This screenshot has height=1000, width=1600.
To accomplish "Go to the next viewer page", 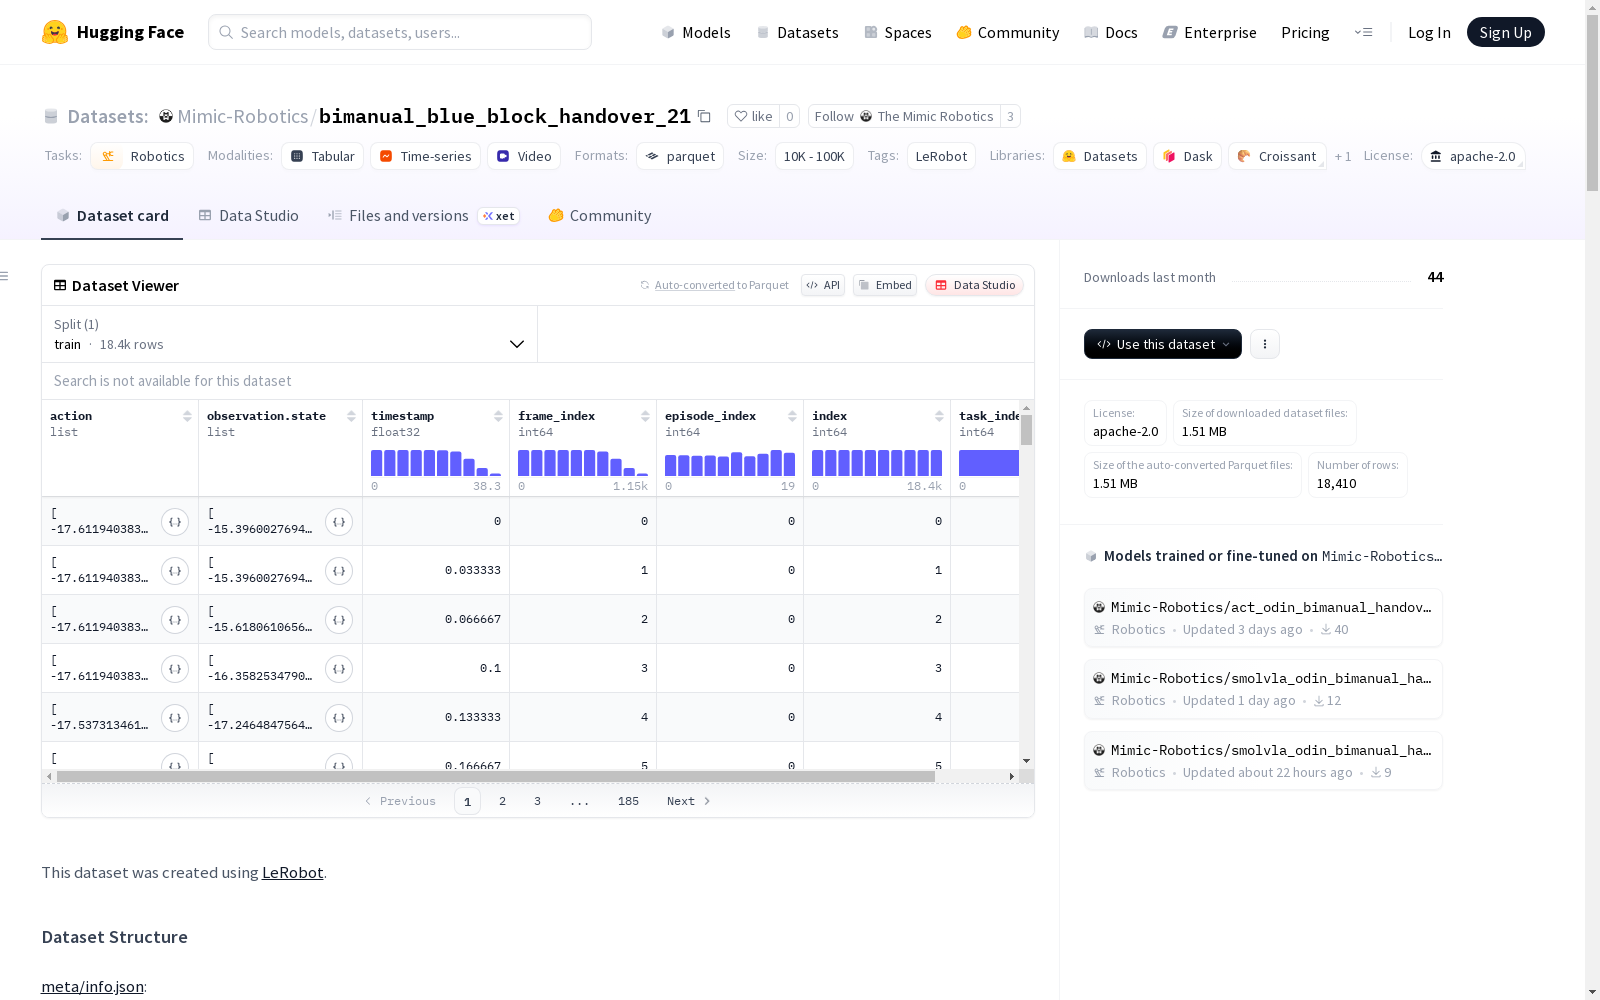I will point(689,801).
